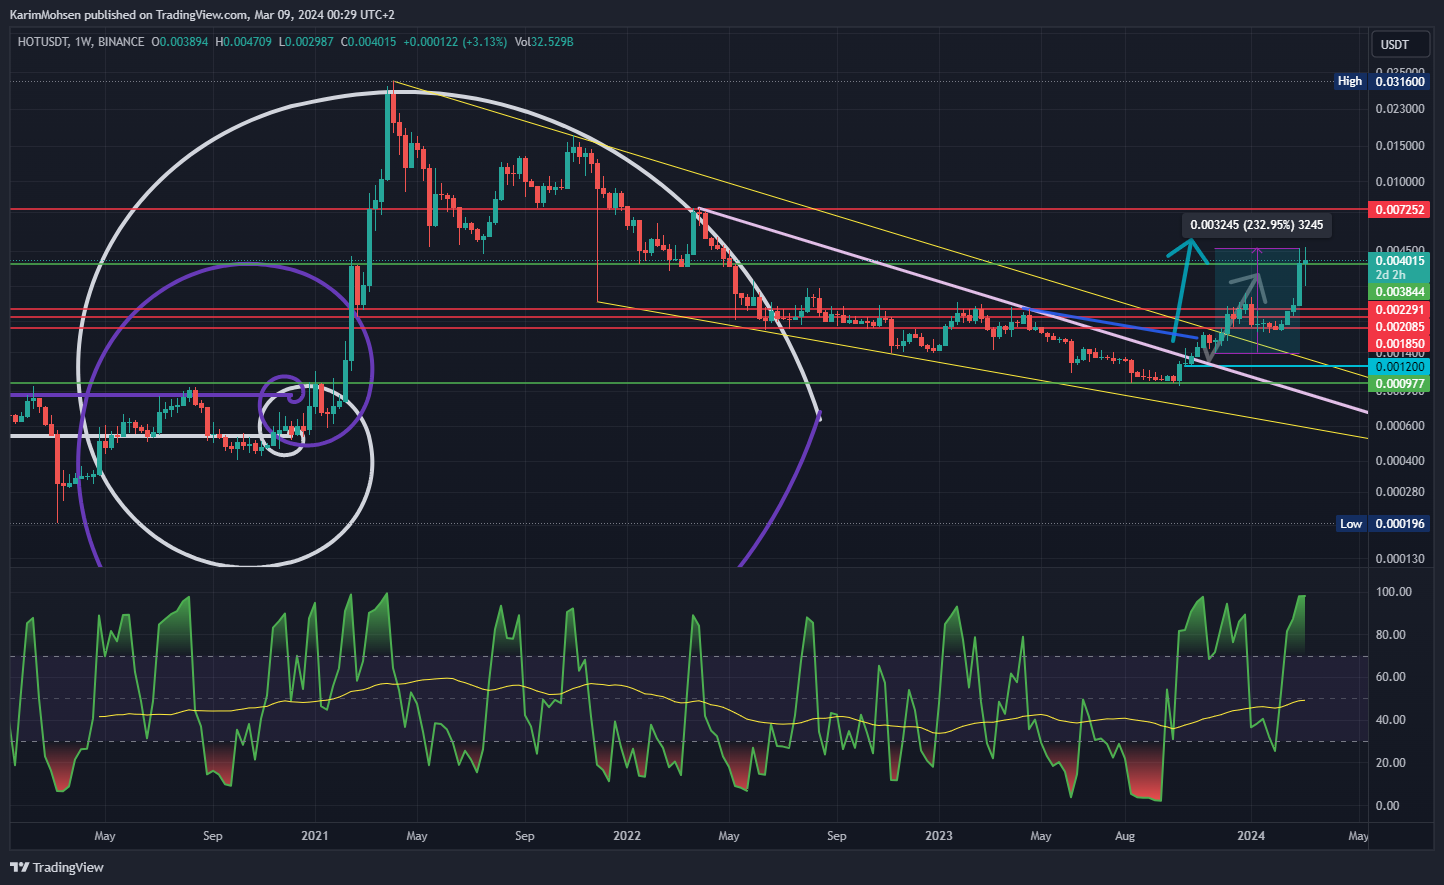
Task: Click the current price label 0.004015 on axis
Action: tap(1400, 261)
